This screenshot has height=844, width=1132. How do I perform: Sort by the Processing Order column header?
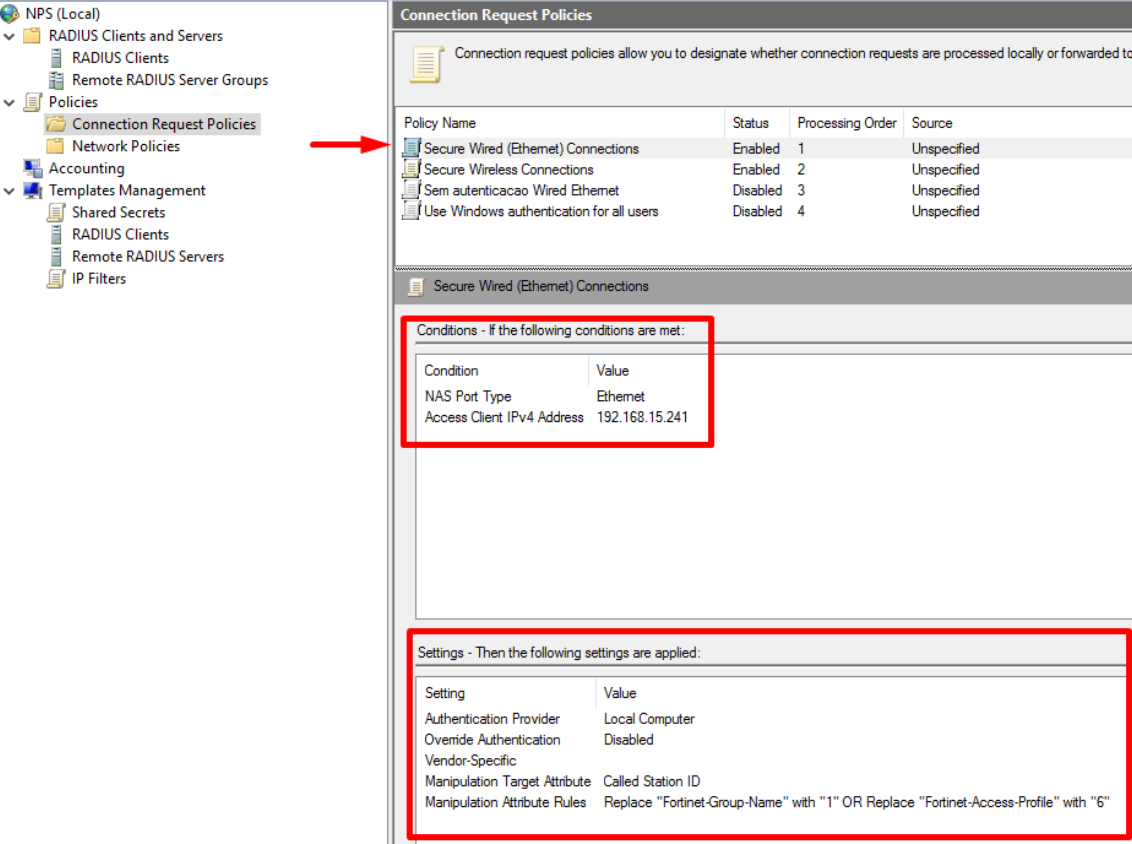(x=846, y=123)
